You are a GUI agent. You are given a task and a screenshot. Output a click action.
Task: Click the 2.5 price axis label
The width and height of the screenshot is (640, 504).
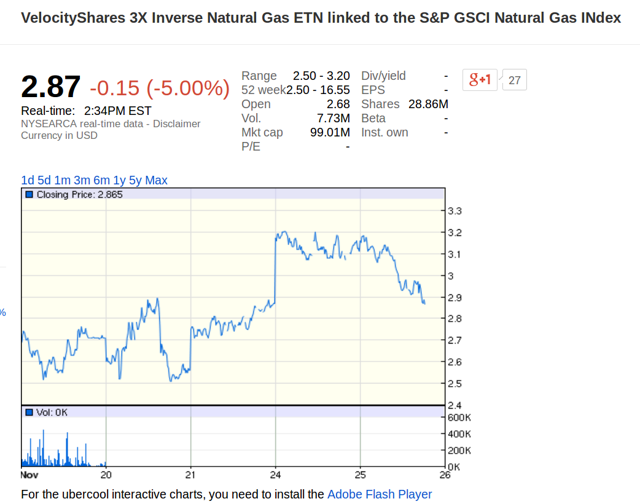pyautogui.click(x=455, y=384)
